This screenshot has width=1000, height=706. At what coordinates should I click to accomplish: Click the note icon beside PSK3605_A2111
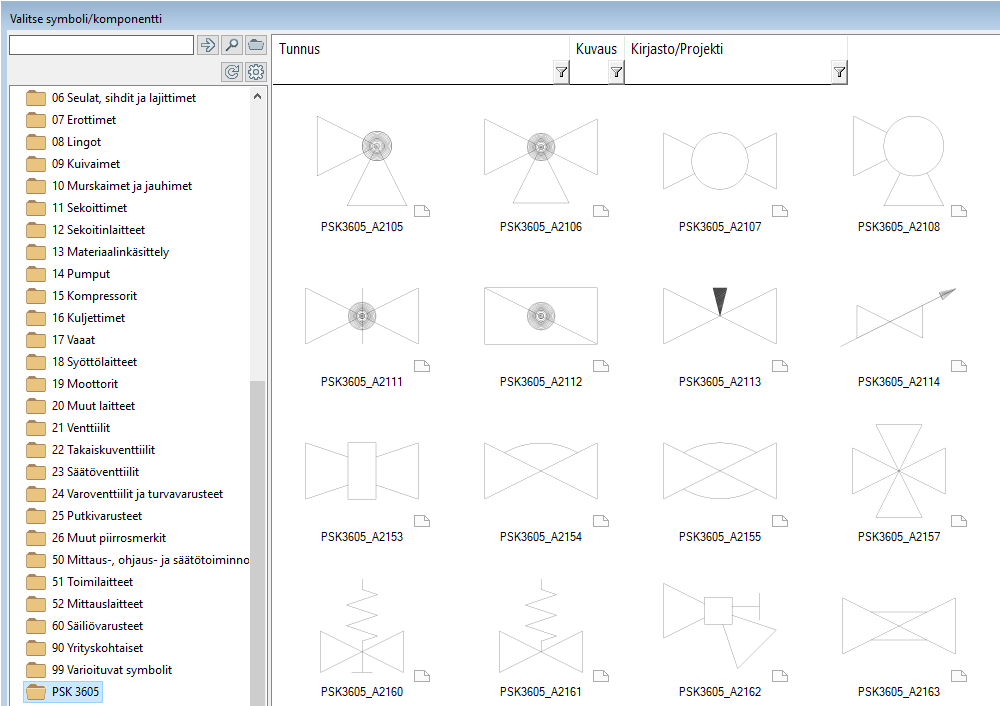pyautogui.click(x=421, y=366)
